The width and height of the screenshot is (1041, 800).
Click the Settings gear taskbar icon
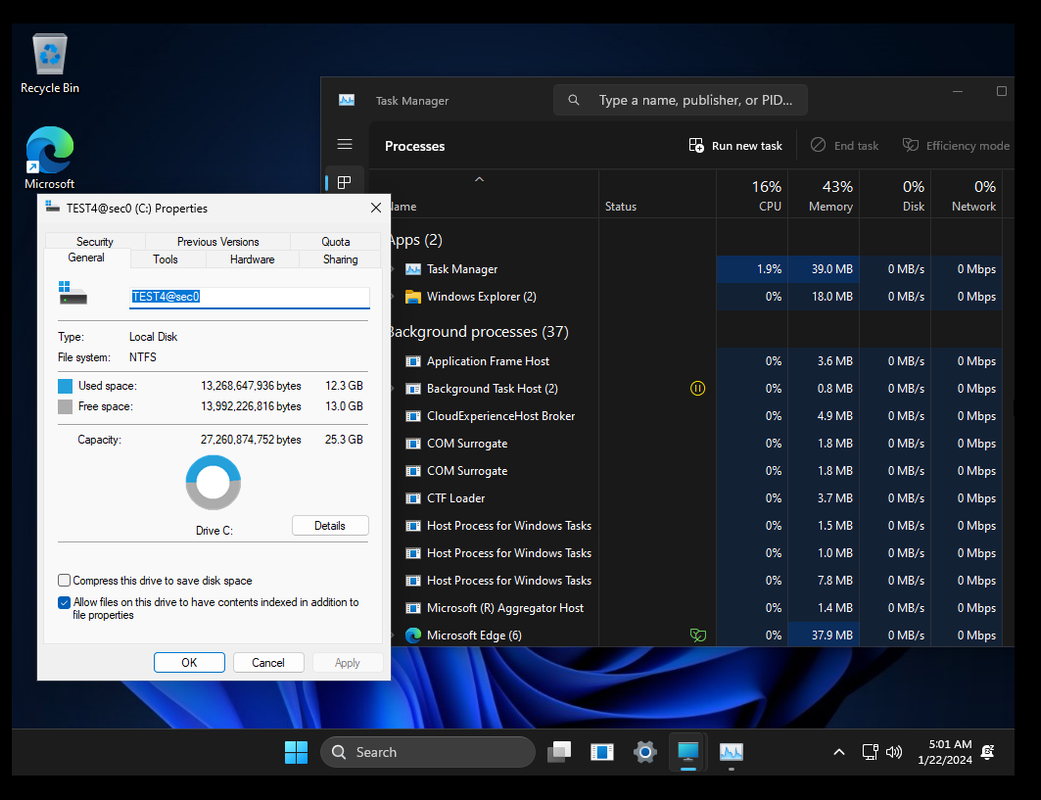(645, 752)
